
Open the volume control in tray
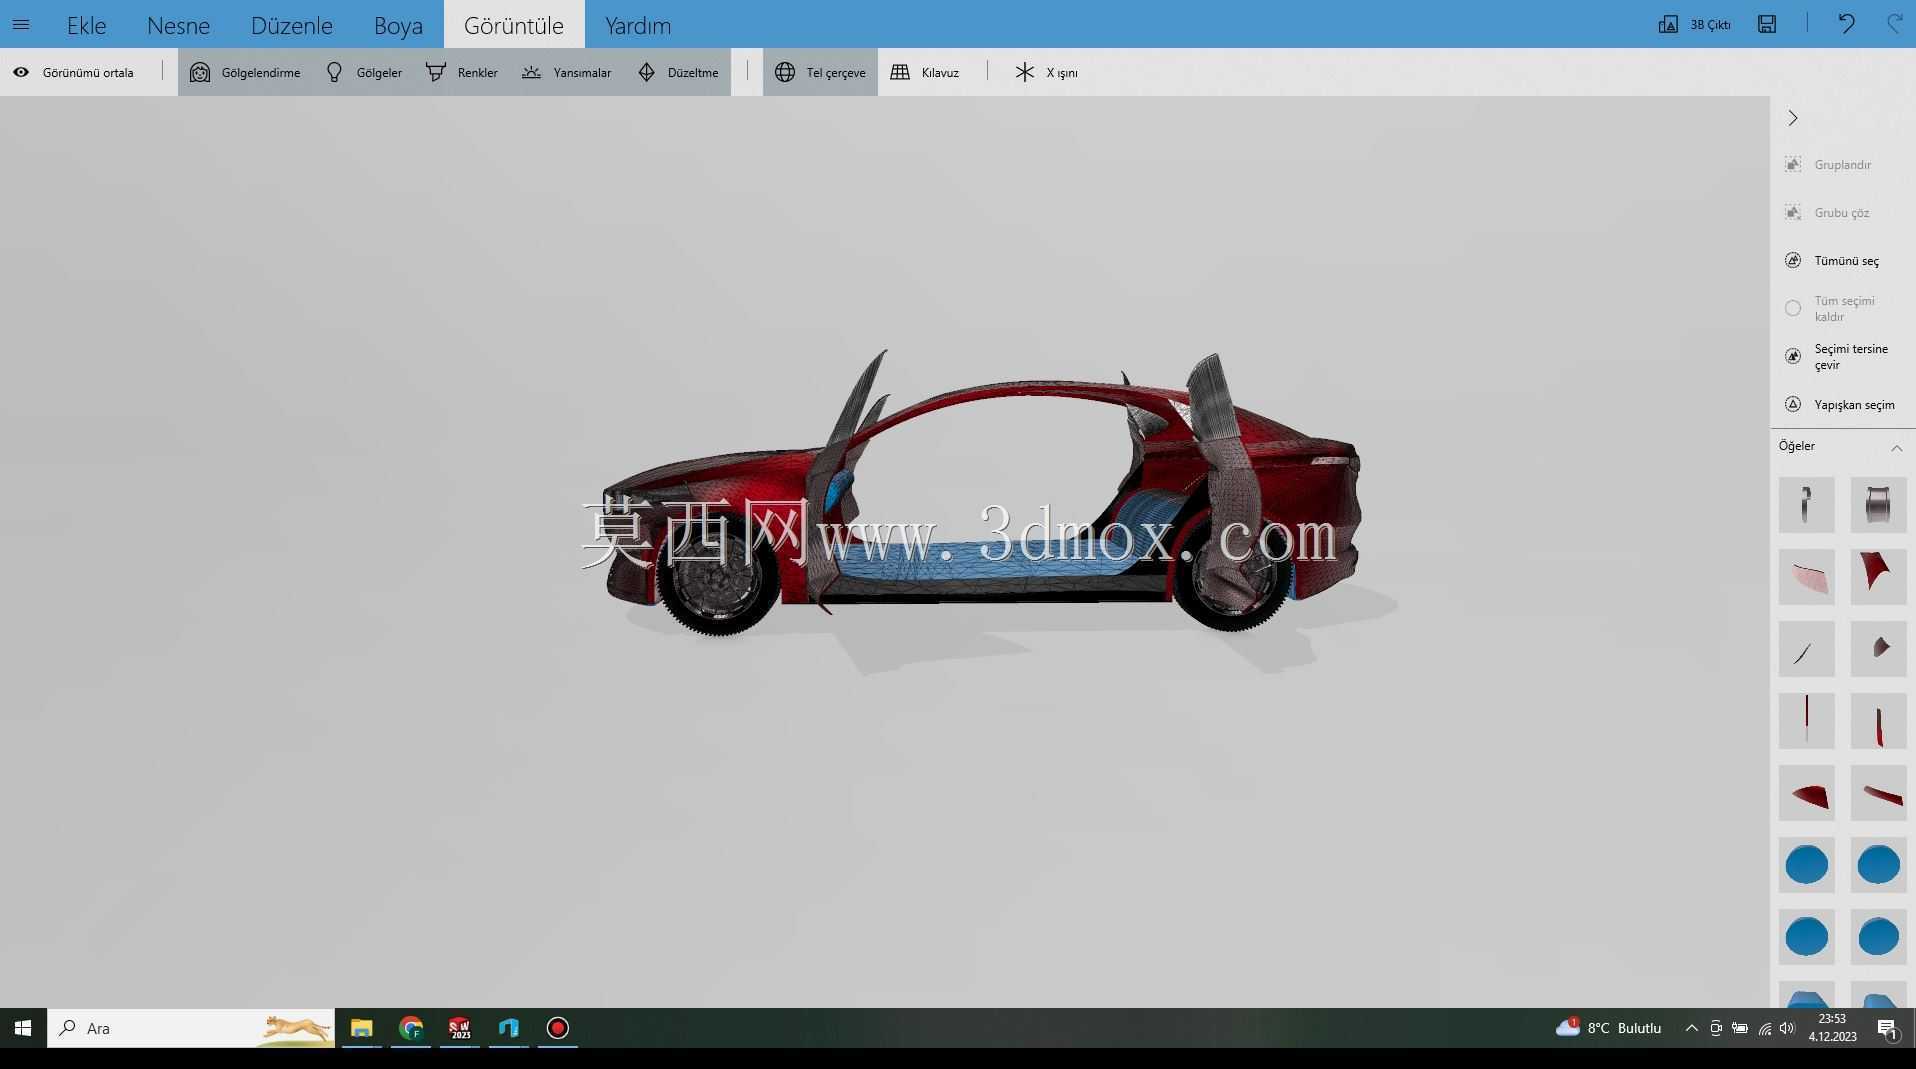[x=1787, y=1028]
